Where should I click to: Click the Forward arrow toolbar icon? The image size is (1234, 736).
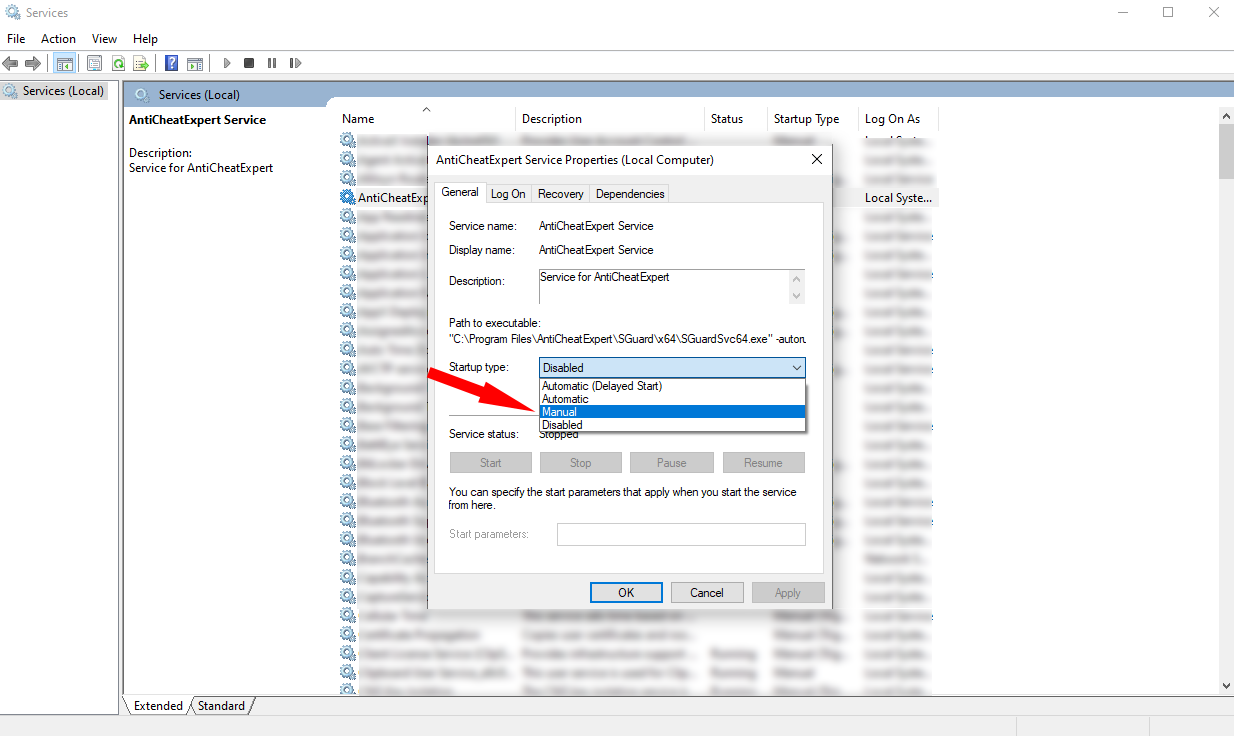tap(33, 63)
